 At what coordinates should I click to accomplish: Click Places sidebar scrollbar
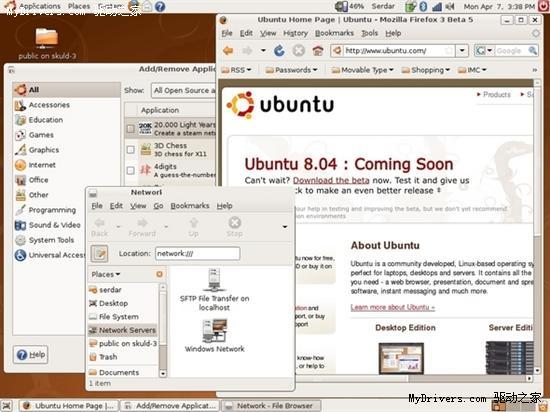point(163,330)
